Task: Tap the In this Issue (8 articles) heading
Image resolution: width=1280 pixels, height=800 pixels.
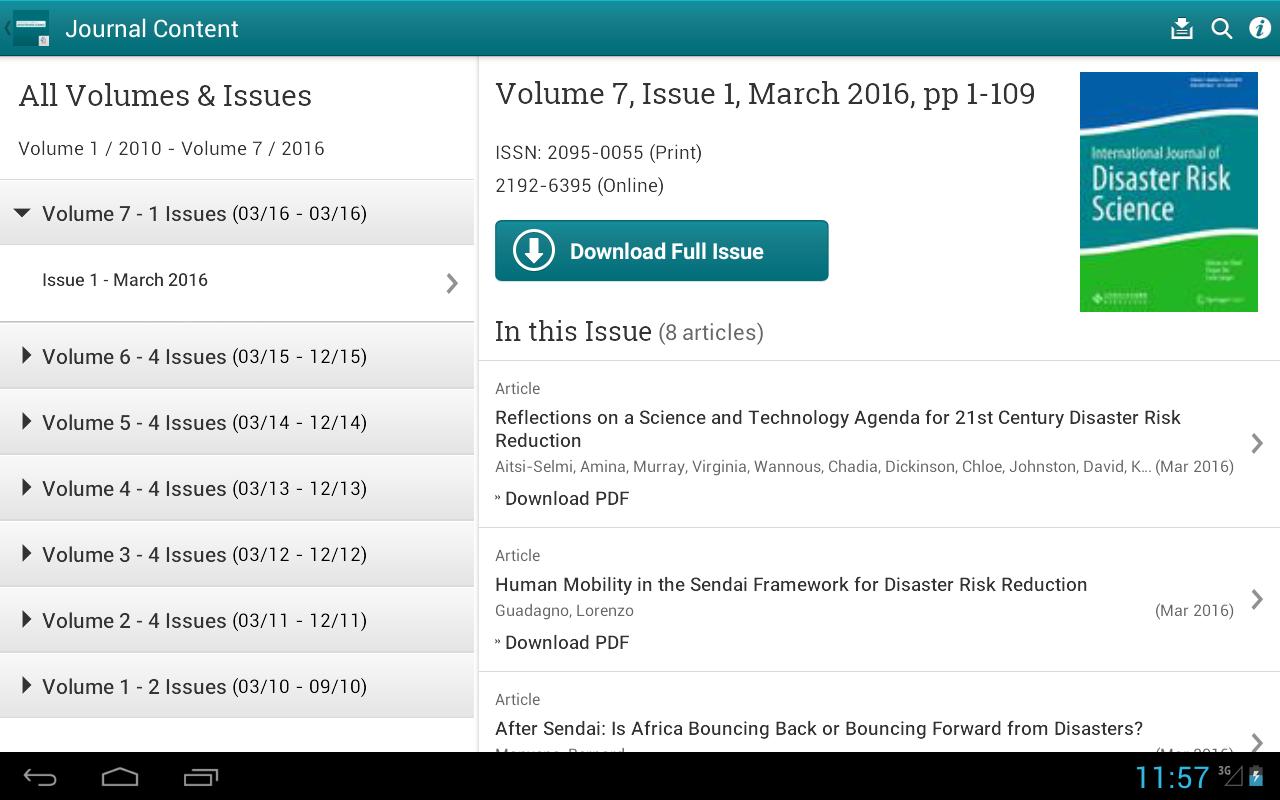Action: (x=629, y=331)
